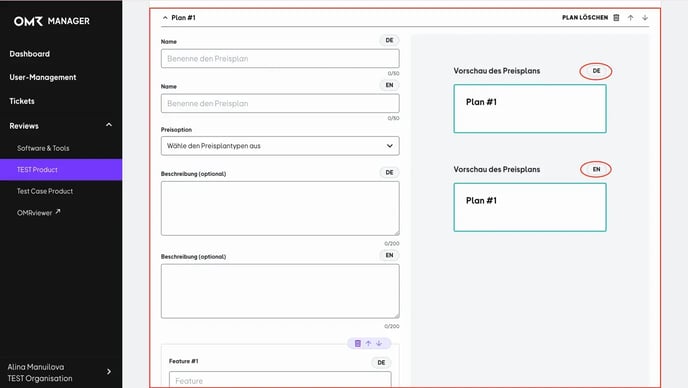Click EN badge of Beschreibung field

click(389, 255)
